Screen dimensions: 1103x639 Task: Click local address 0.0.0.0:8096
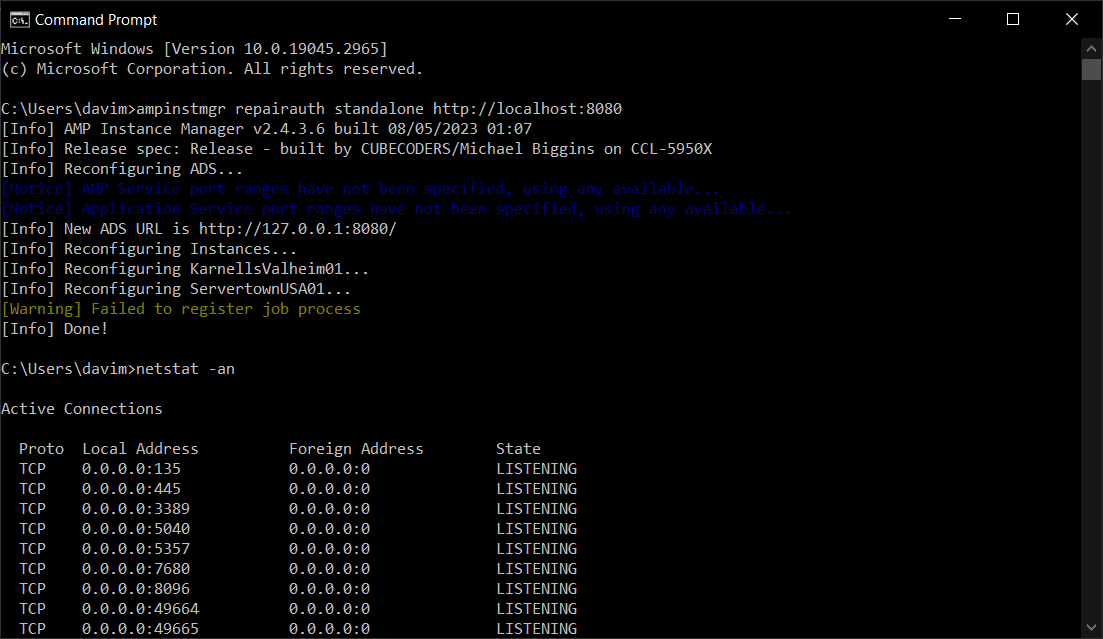click(x=136, y=589)
